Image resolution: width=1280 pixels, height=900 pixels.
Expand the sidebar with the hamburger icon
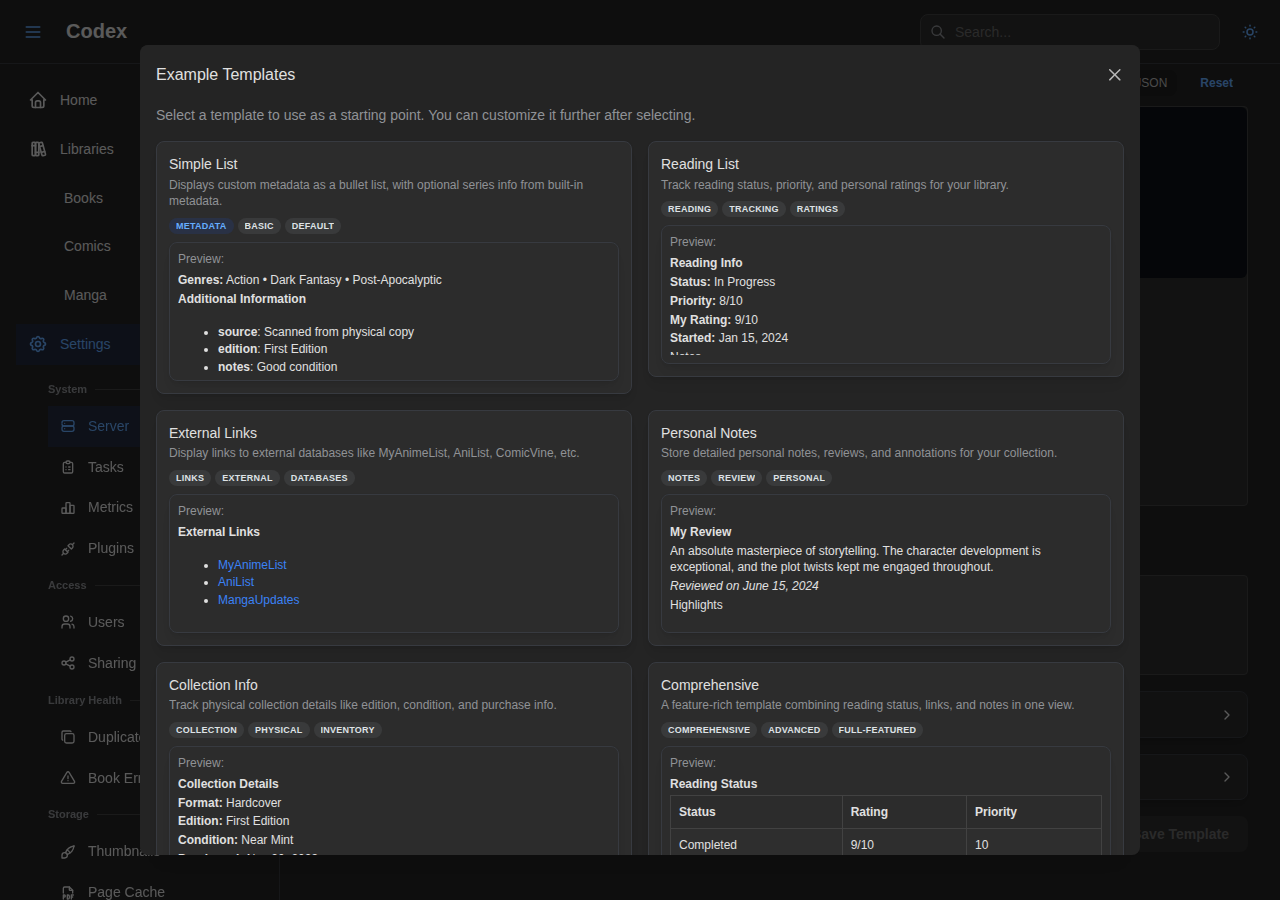(33, 31)
